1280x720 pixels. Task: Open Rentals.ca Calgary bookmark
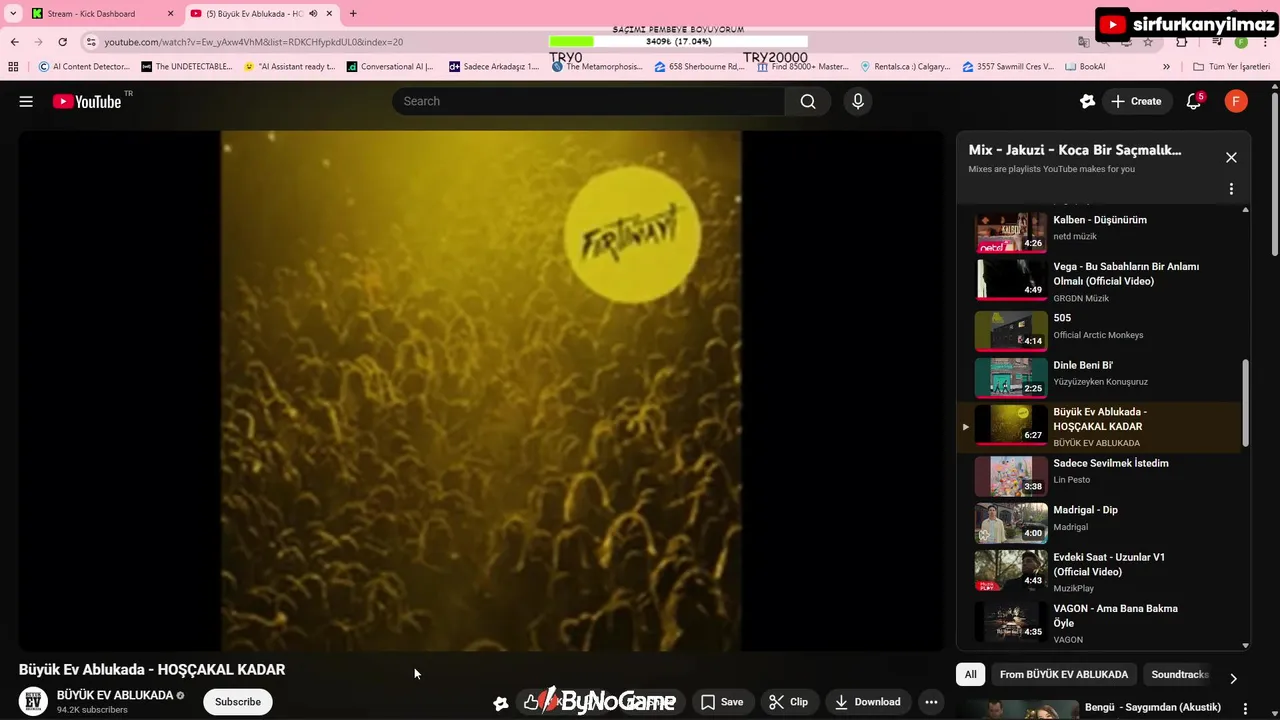[905, 67]
